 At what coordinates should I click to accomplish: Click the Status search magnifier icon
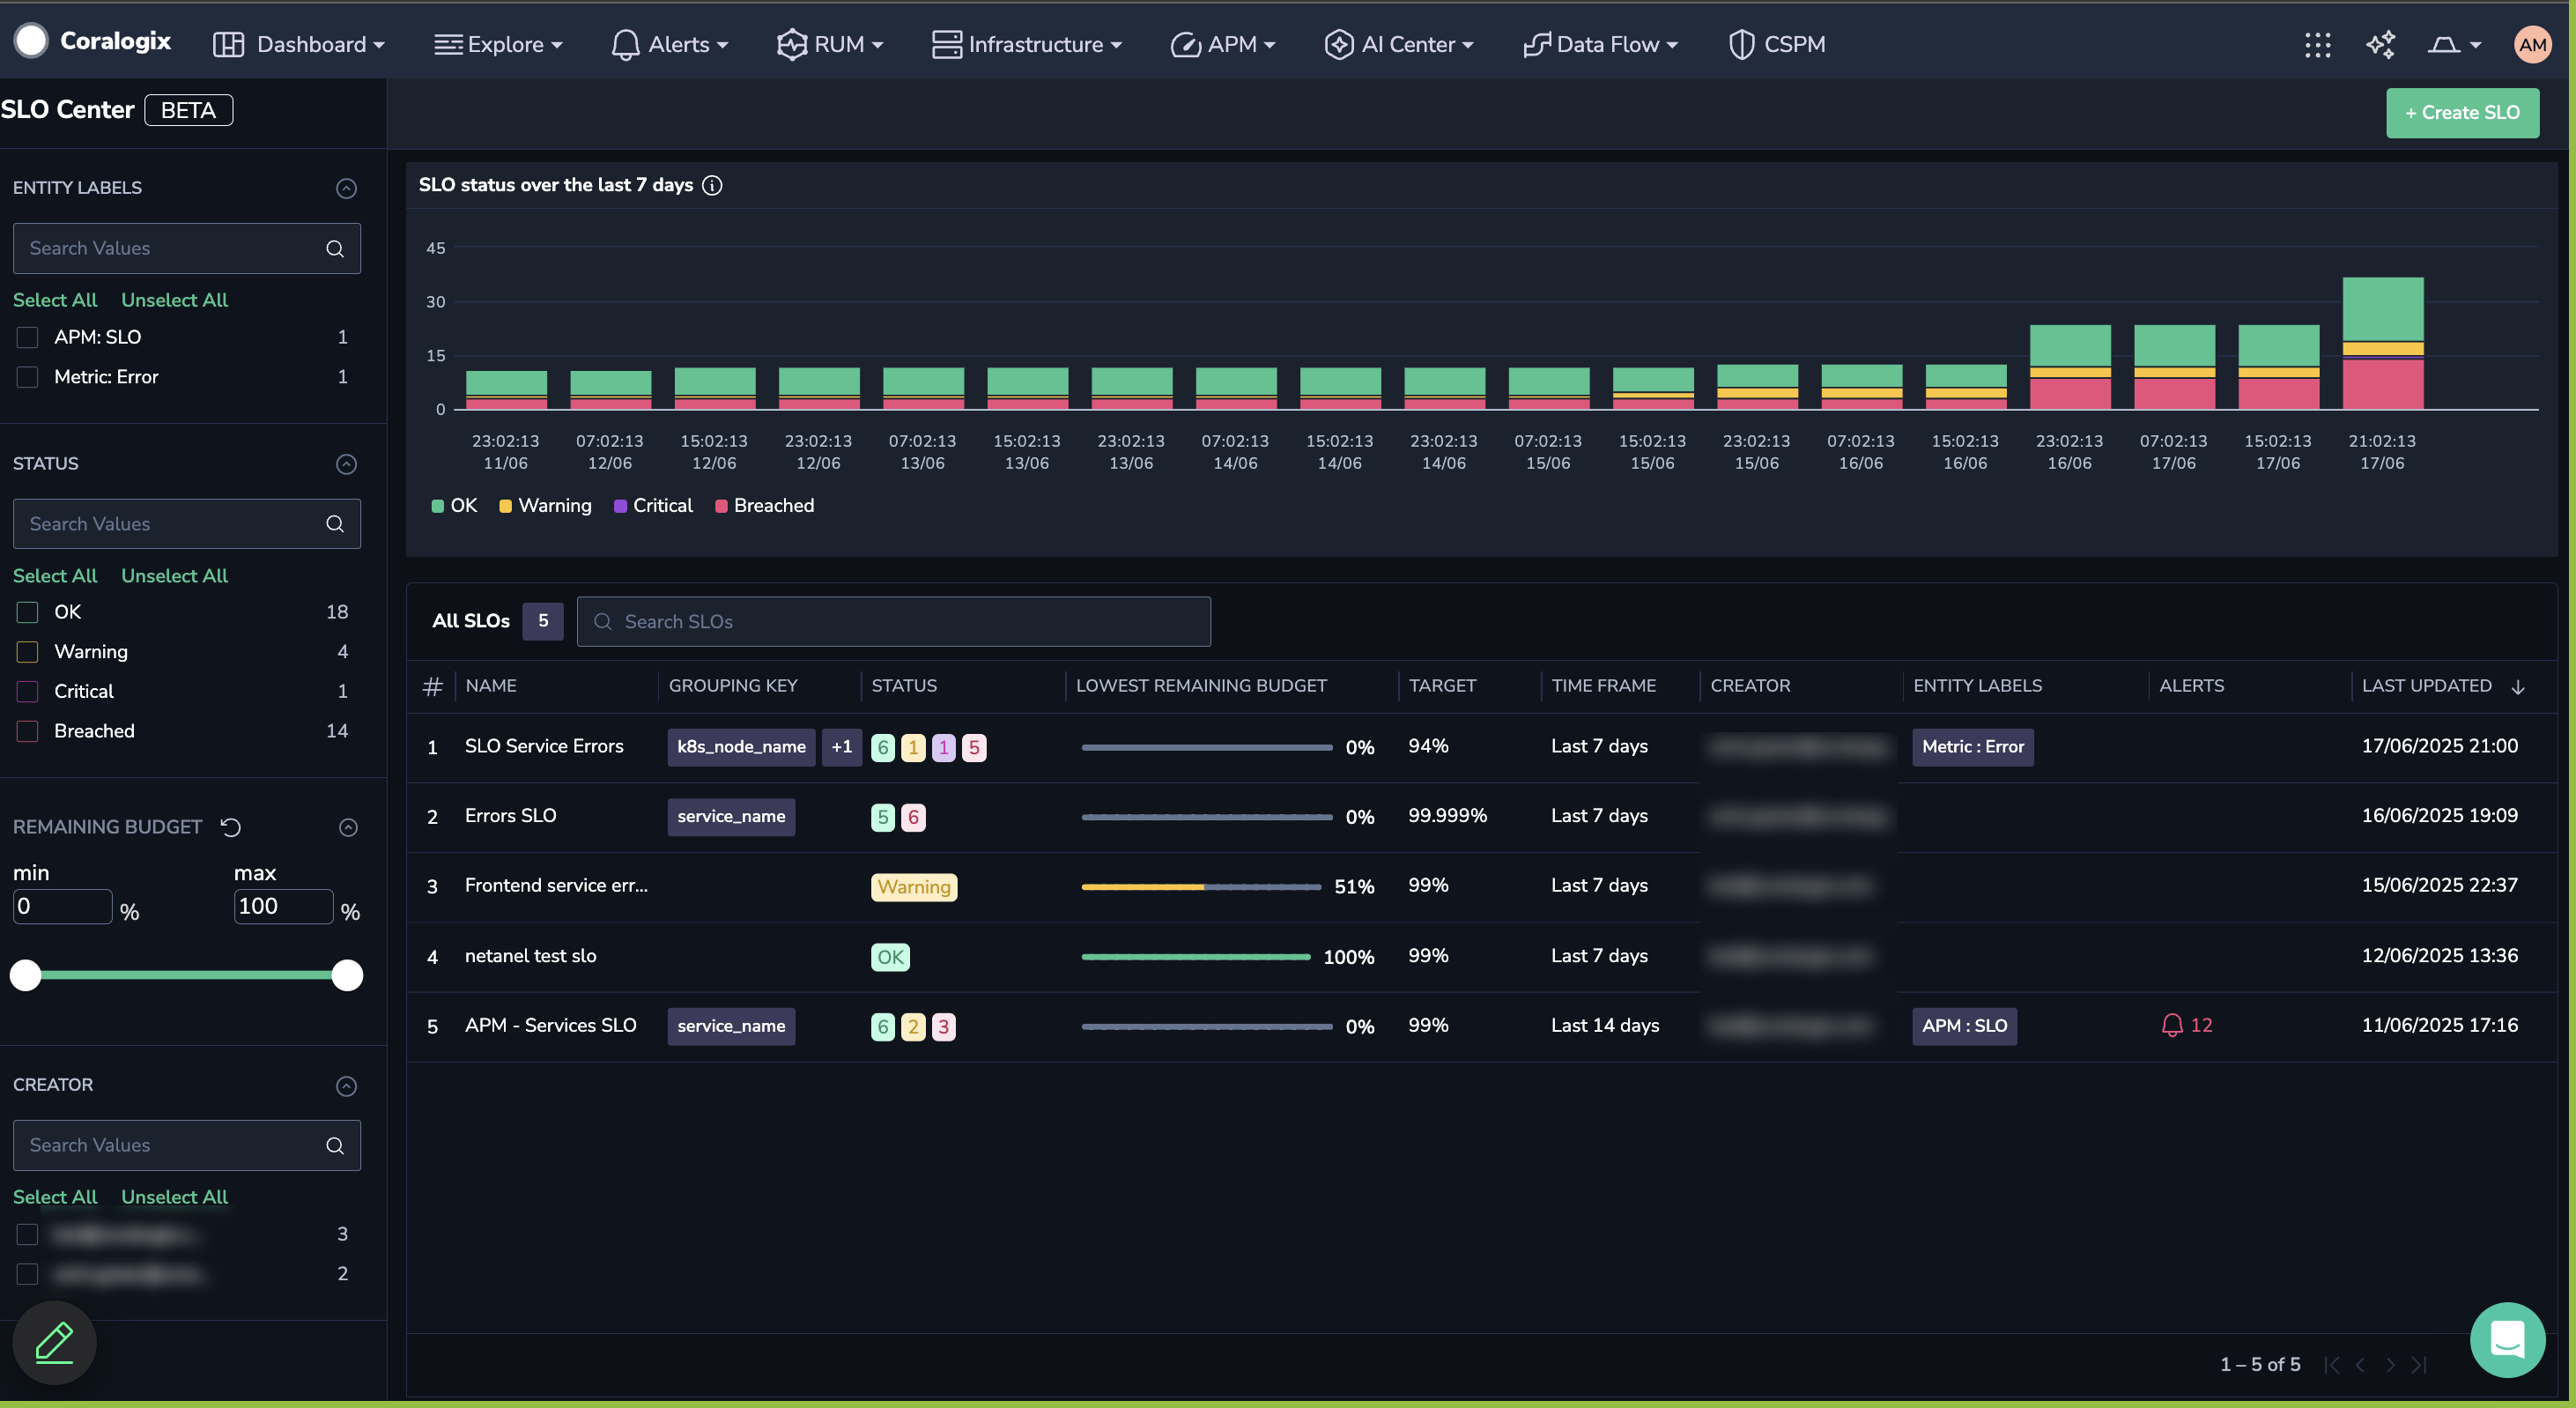coord(335,524)
